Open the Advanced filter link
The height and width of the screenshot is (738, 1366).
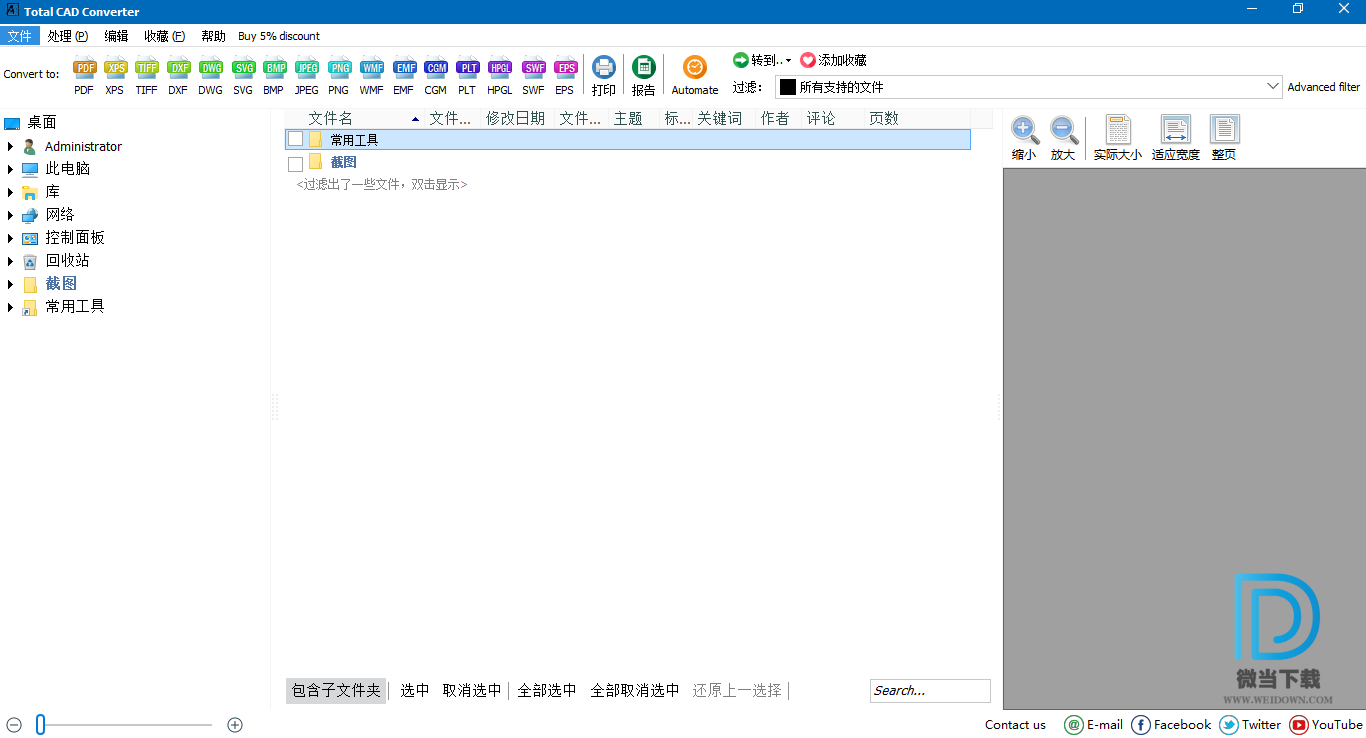point(1324,87)
